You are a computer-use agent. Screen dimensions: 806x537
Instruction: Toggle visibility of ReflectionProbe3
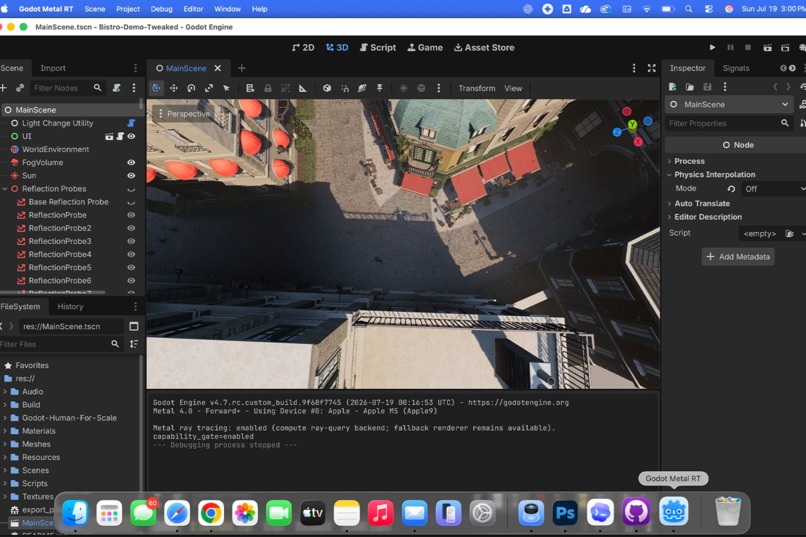(x=131, y=241)
